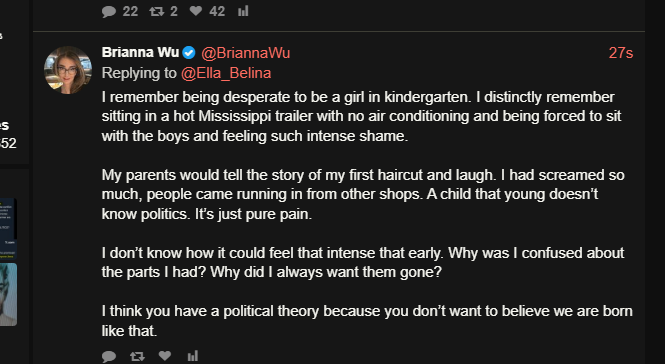The height and width of the screenshot is (364, 665).
Task: Retweet Brianna Wu's reply
Action: point(137,356)
